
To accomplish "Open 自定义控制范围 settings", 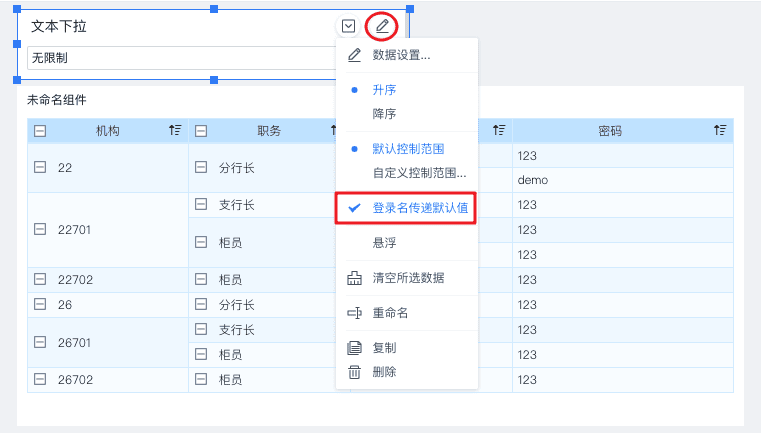I will (x=418, y=172).
